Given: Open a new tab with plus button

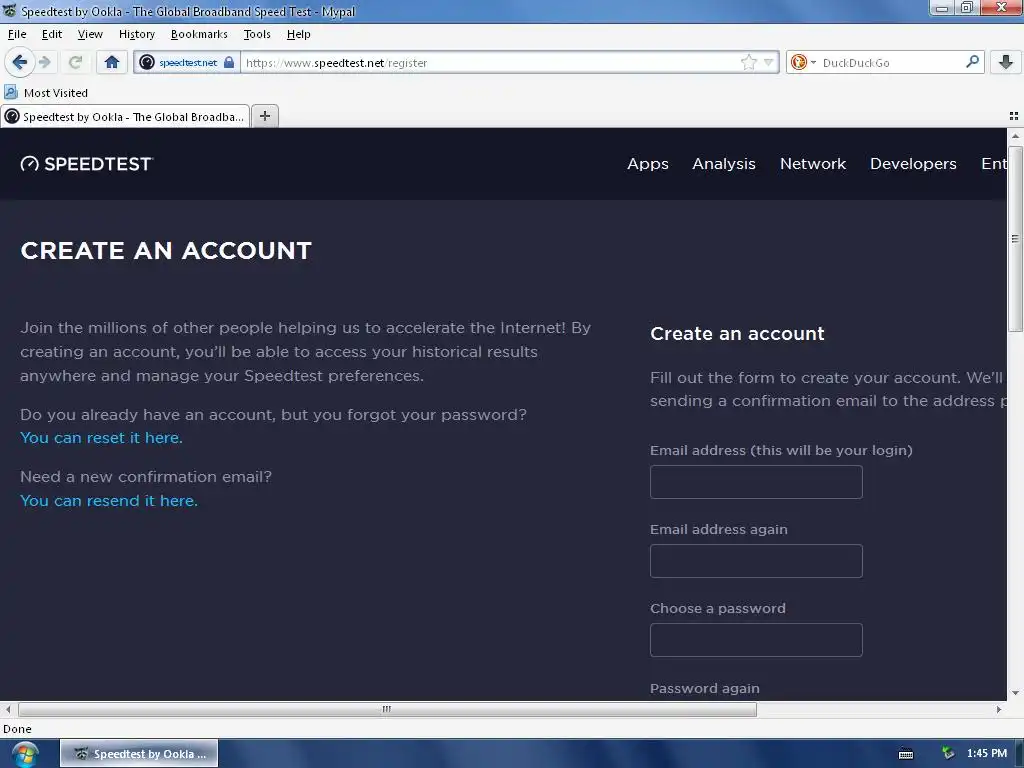Looking at the screenshot, I should coord(264,116).
